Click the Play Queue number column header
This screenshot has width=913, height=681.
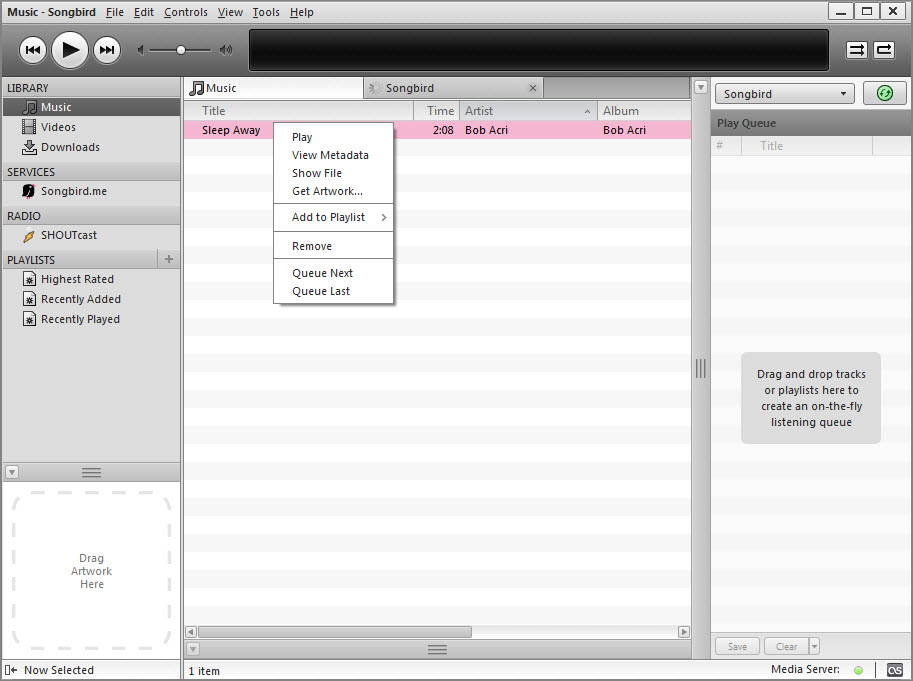727,146
